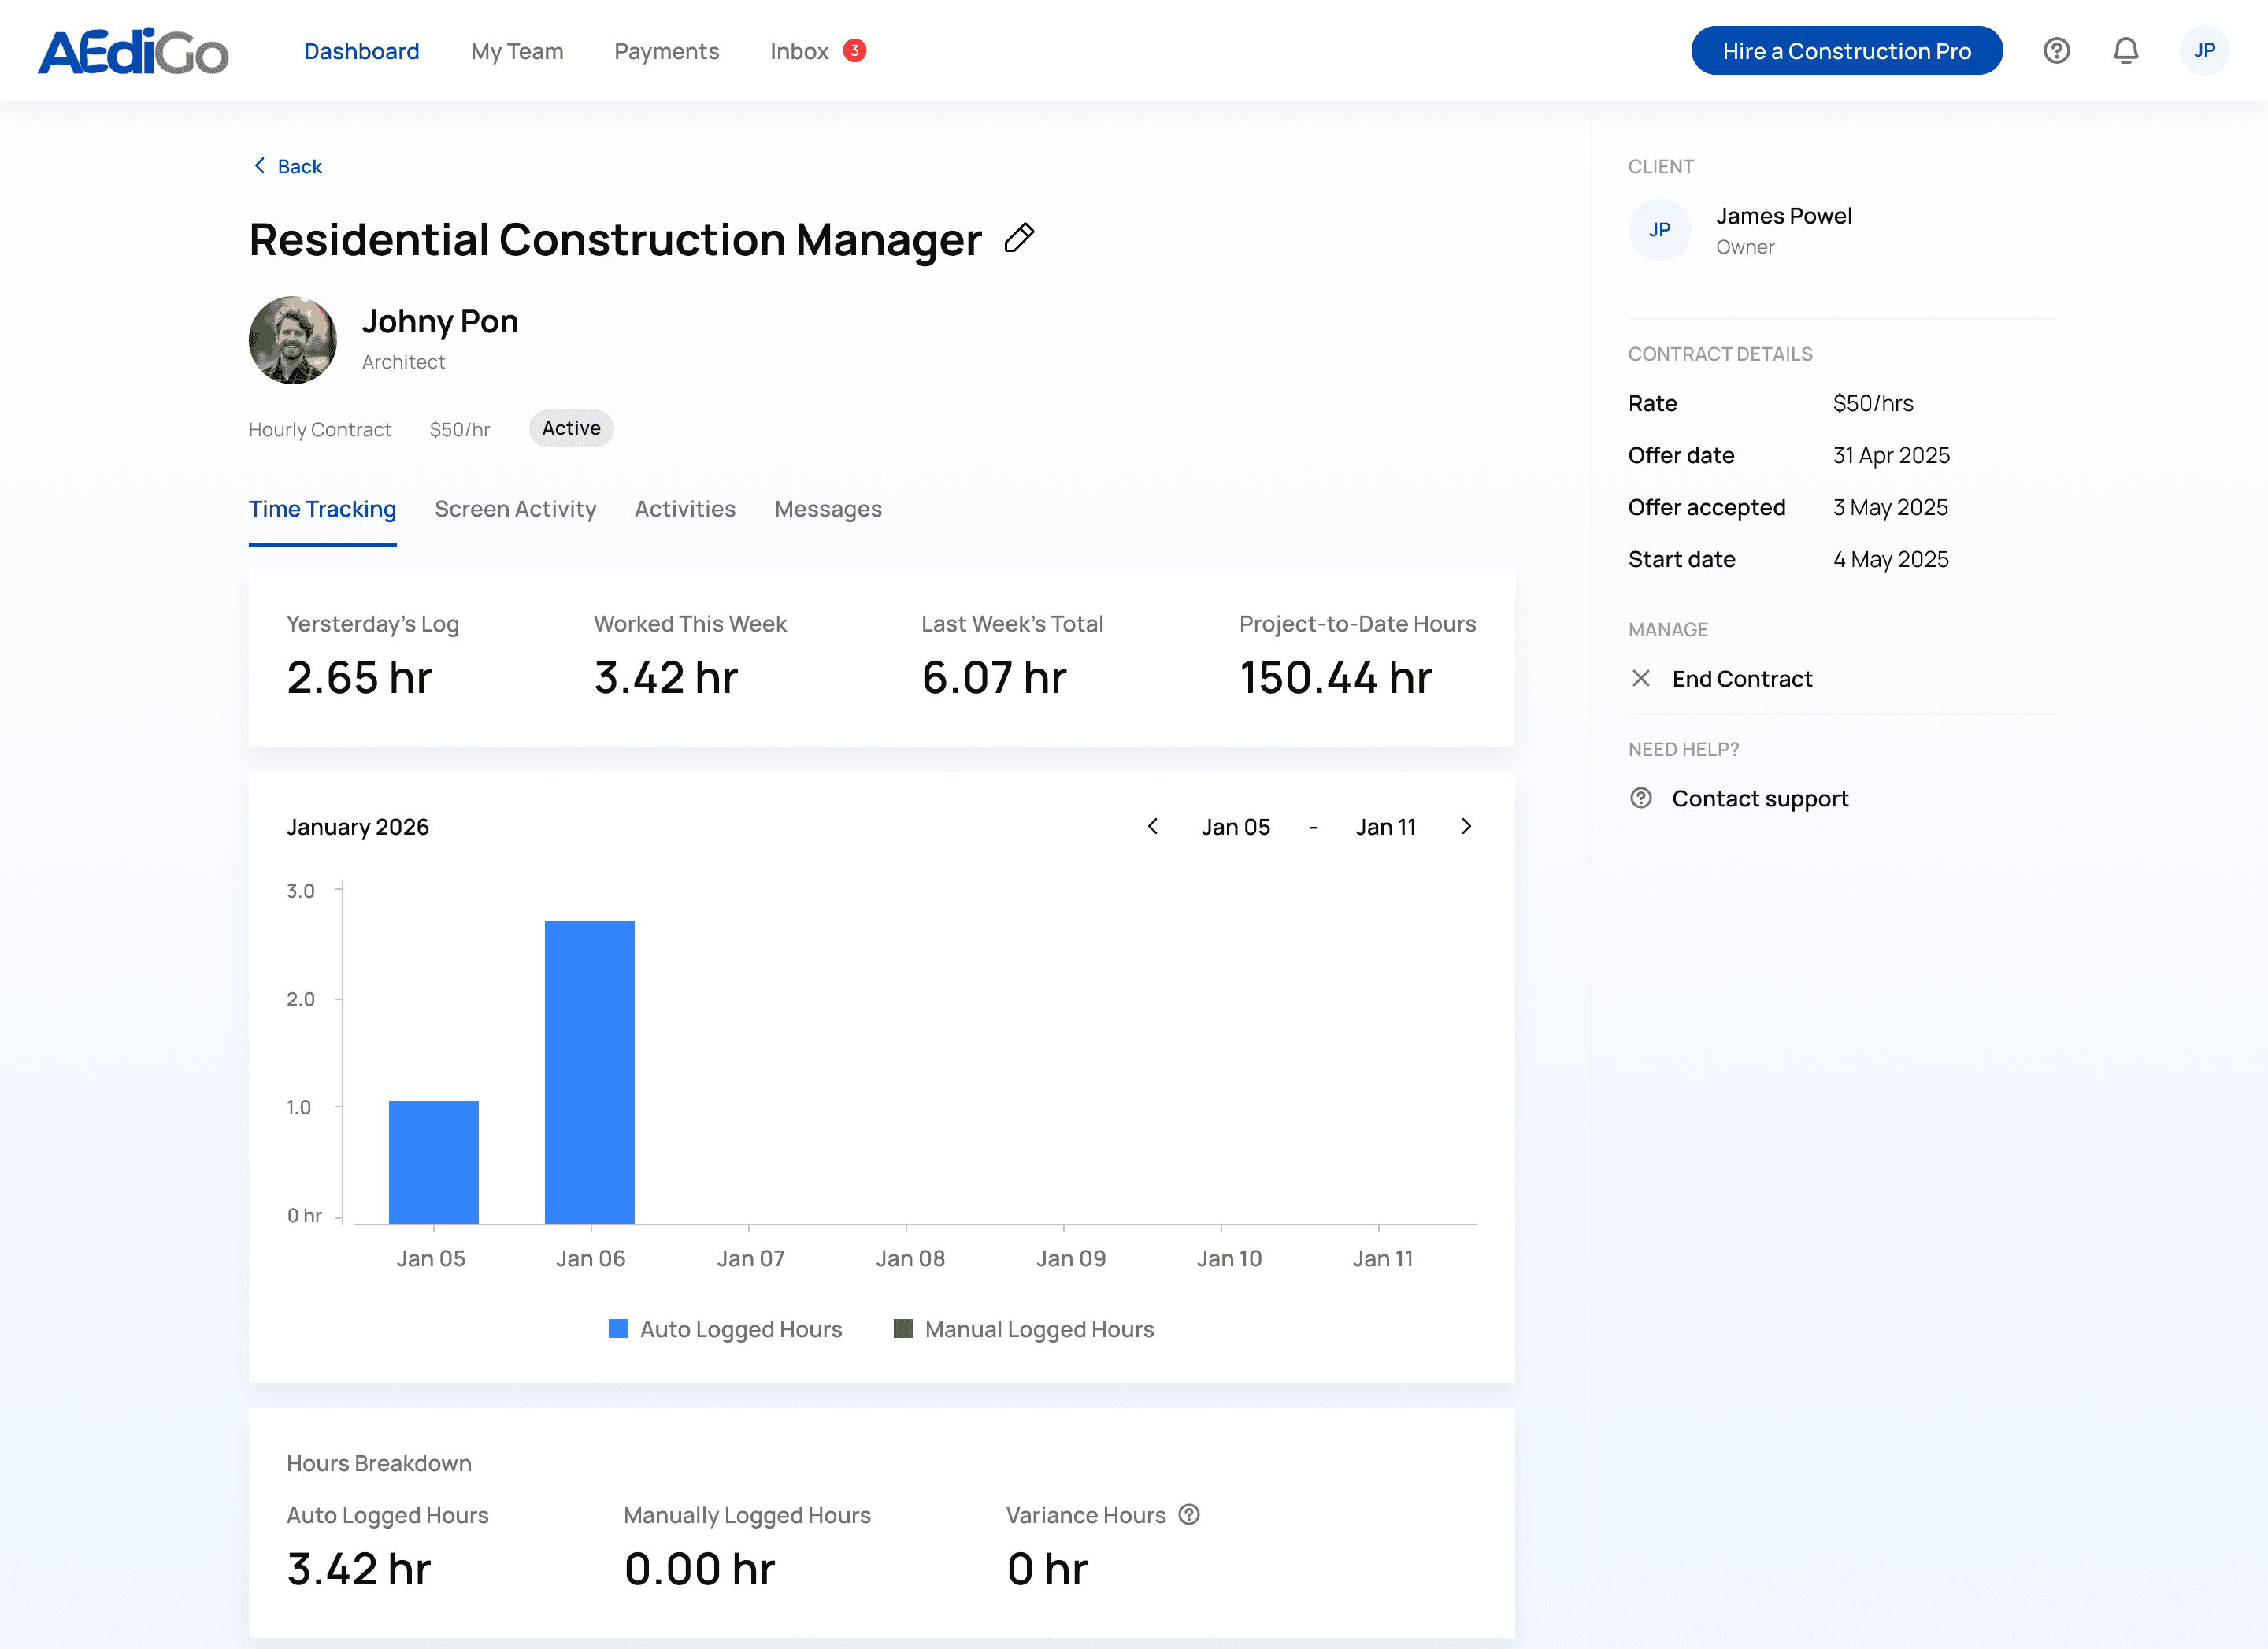Click the 'Jan 07' axis label
Viewport: 2268px width, 1649px height.
click(x=750, y=1258)
